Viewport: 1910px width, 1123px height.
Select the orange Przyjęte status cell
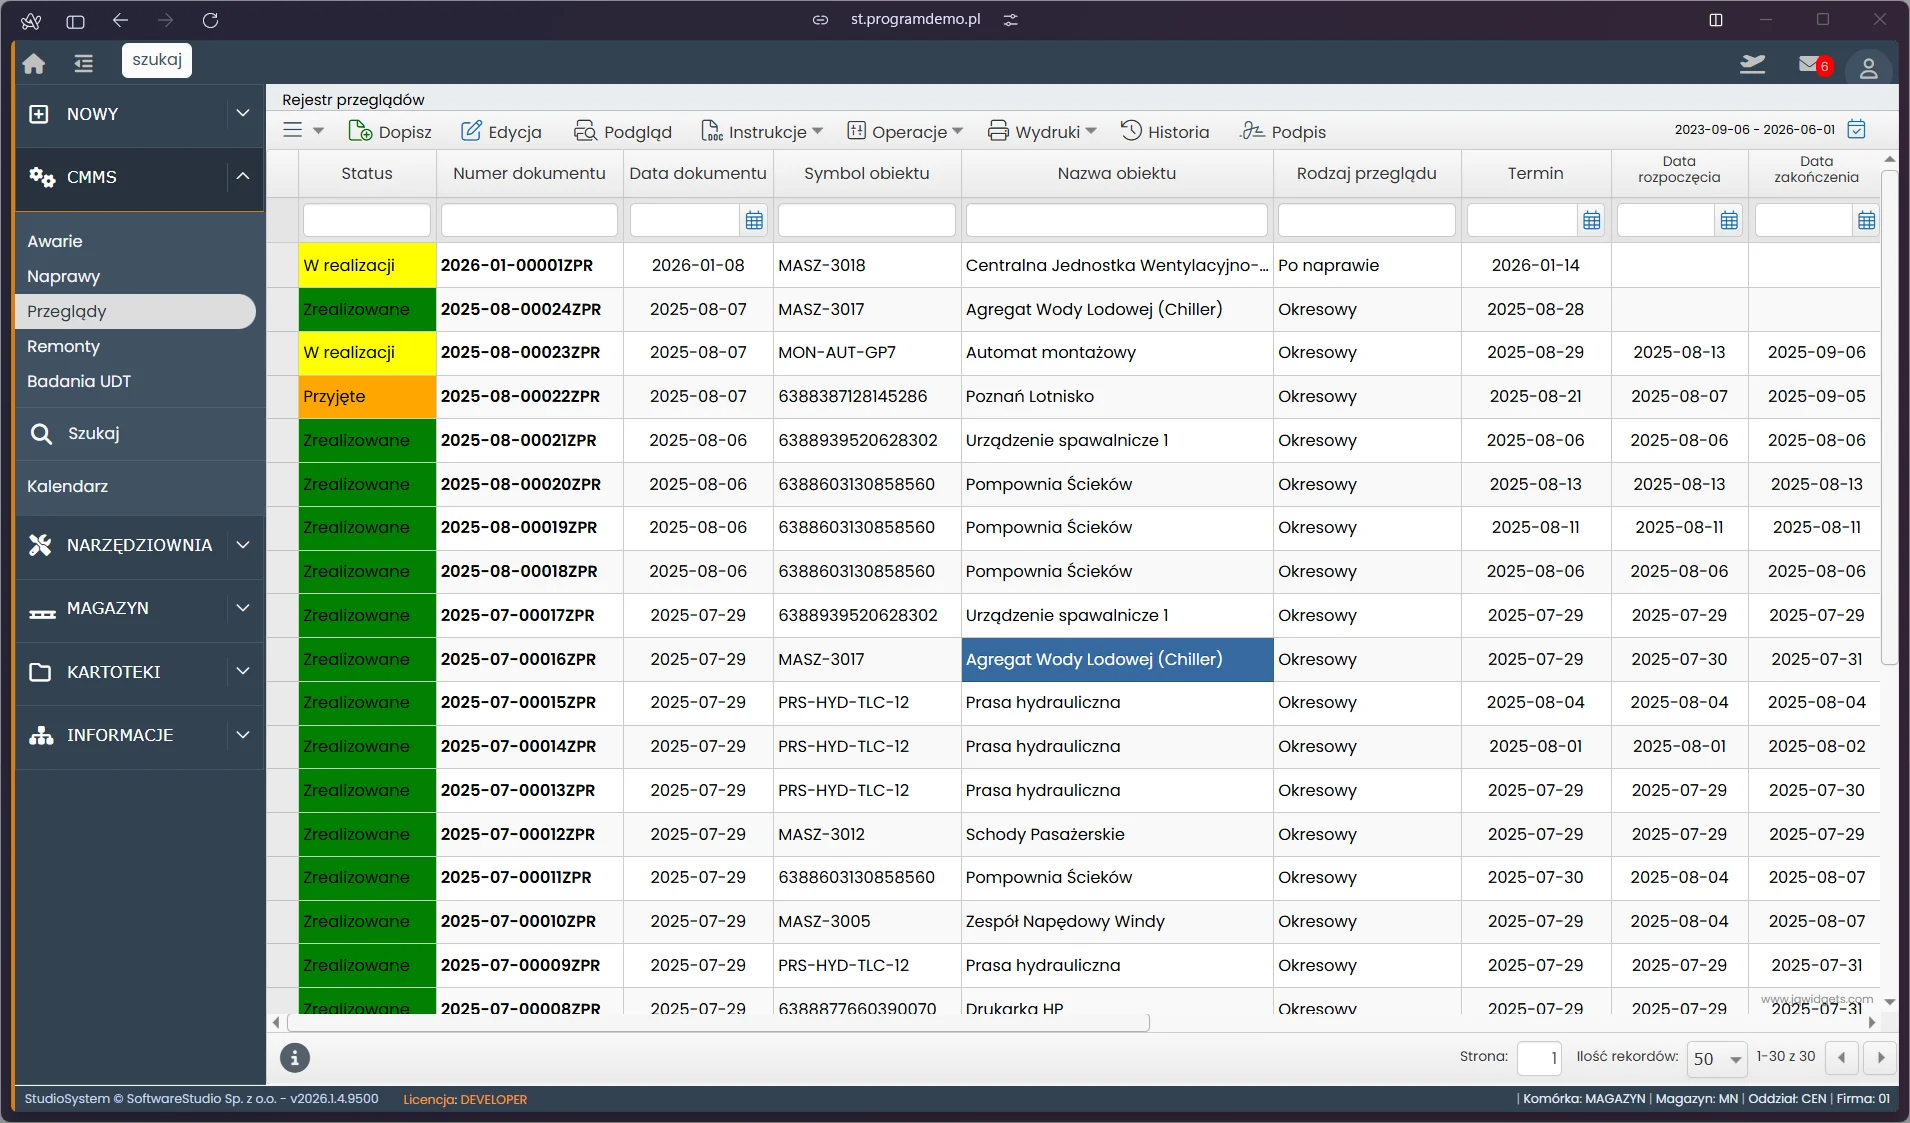(367, 396)
